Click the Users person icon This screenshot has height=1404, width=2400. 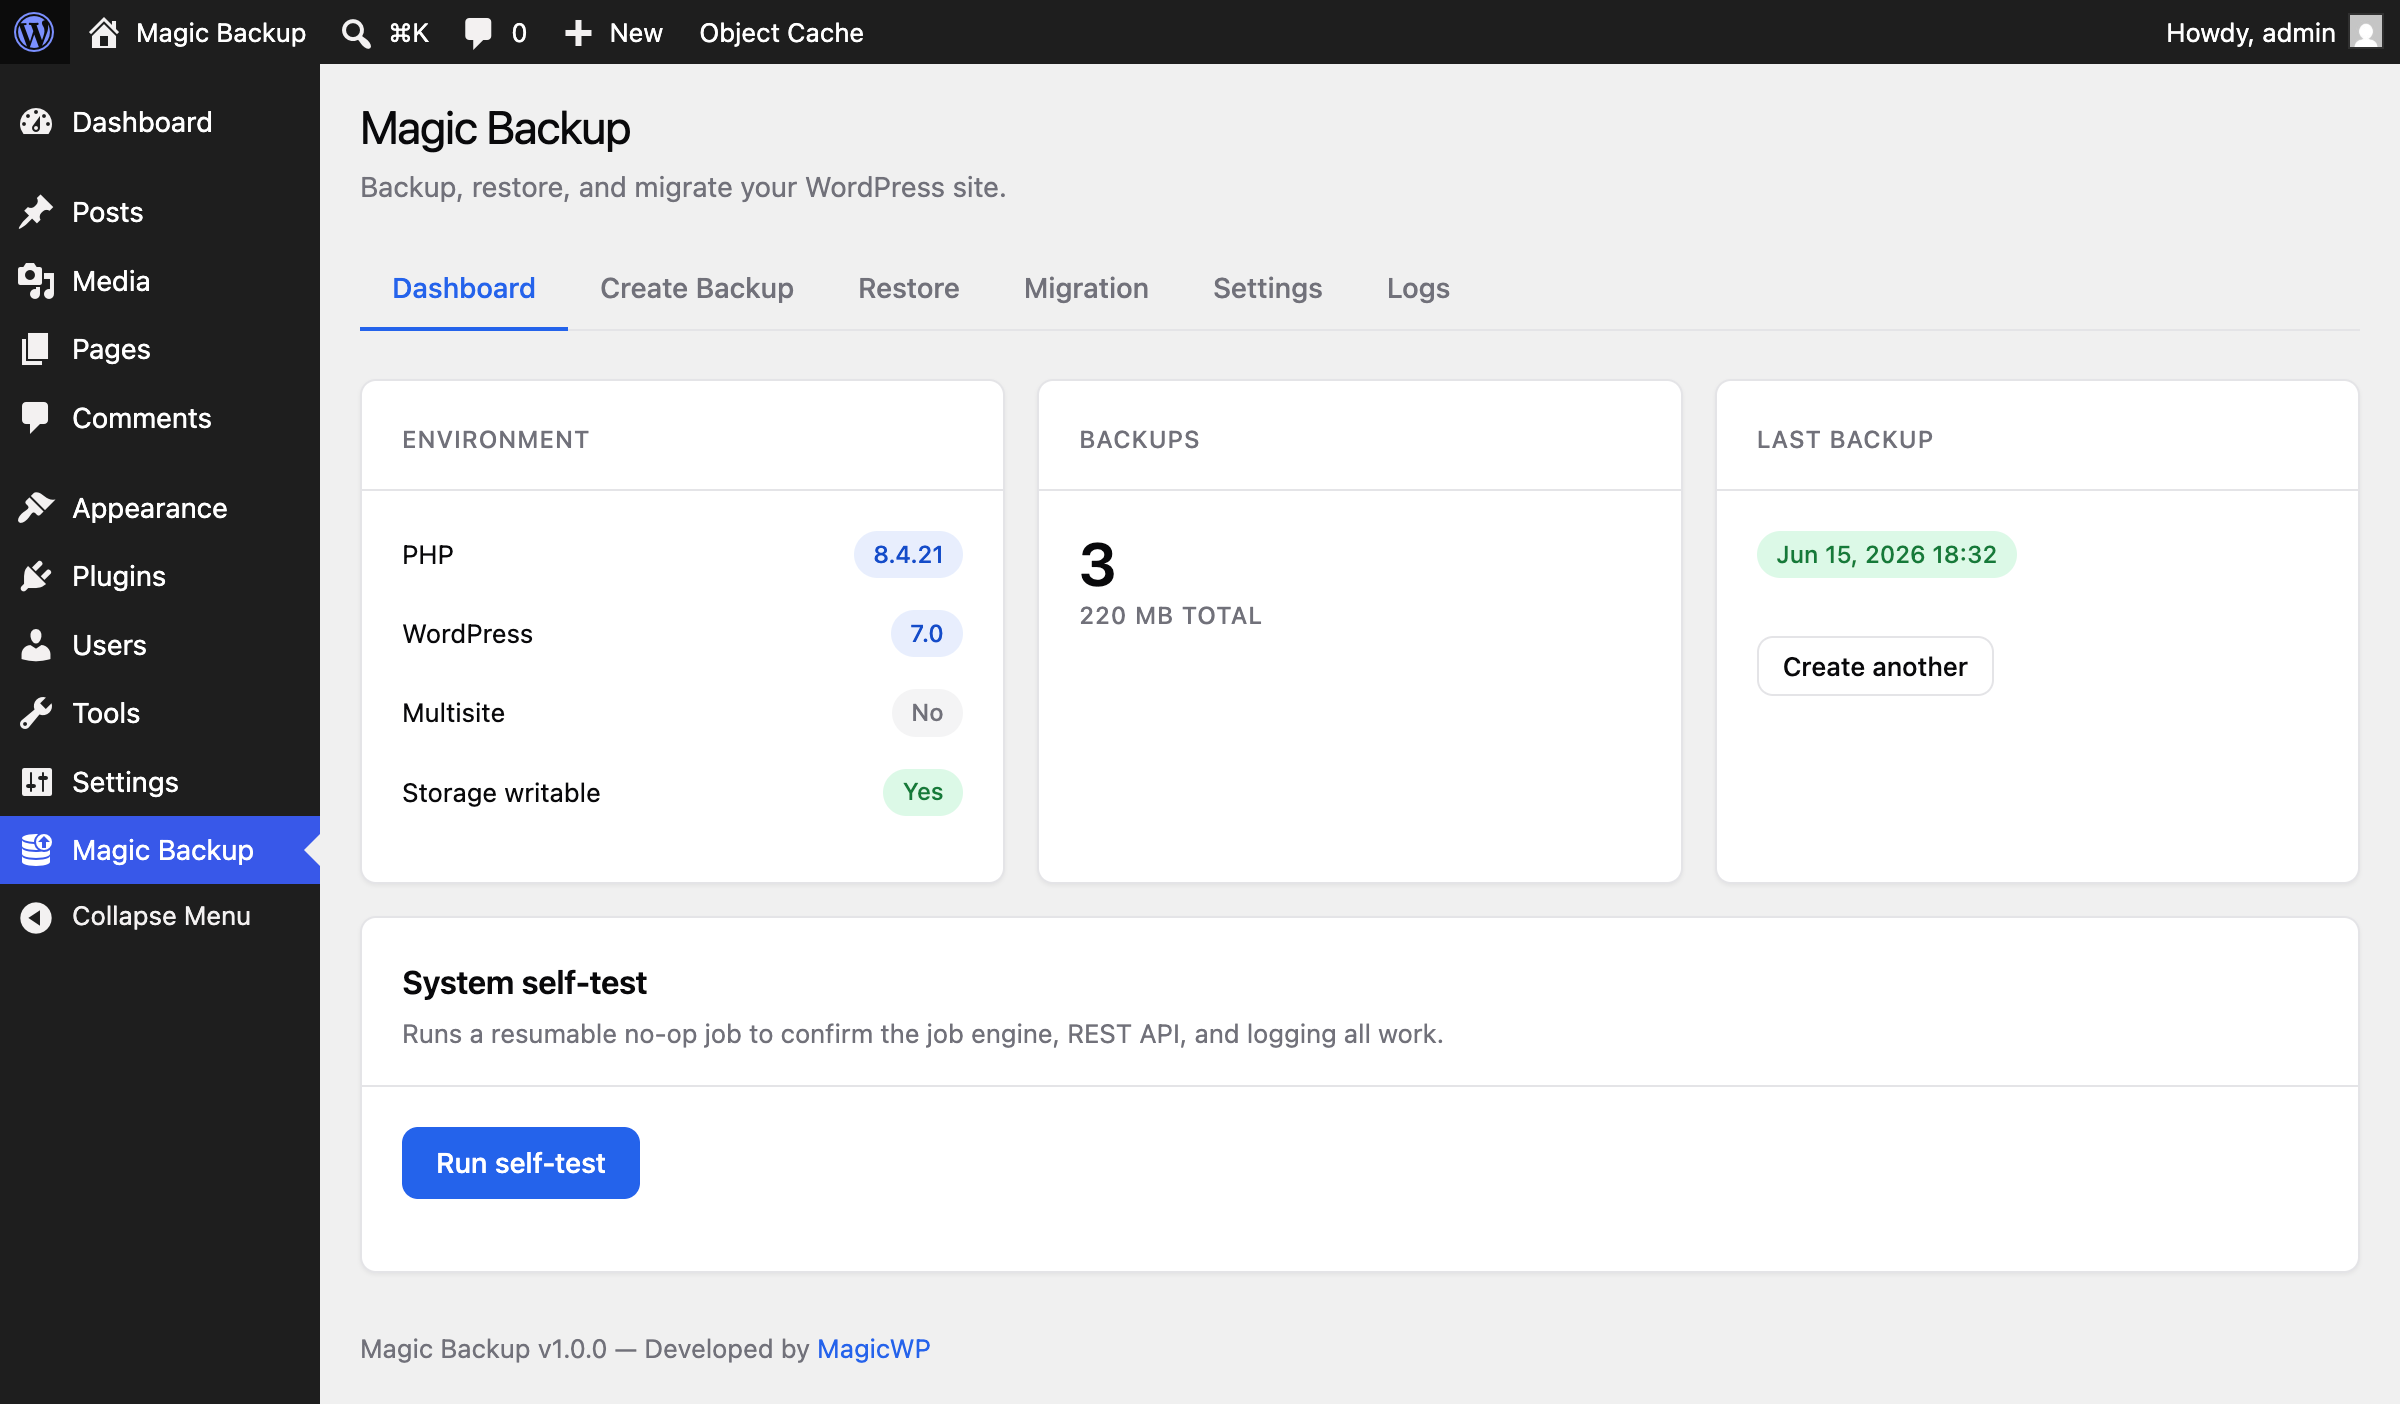36,645
